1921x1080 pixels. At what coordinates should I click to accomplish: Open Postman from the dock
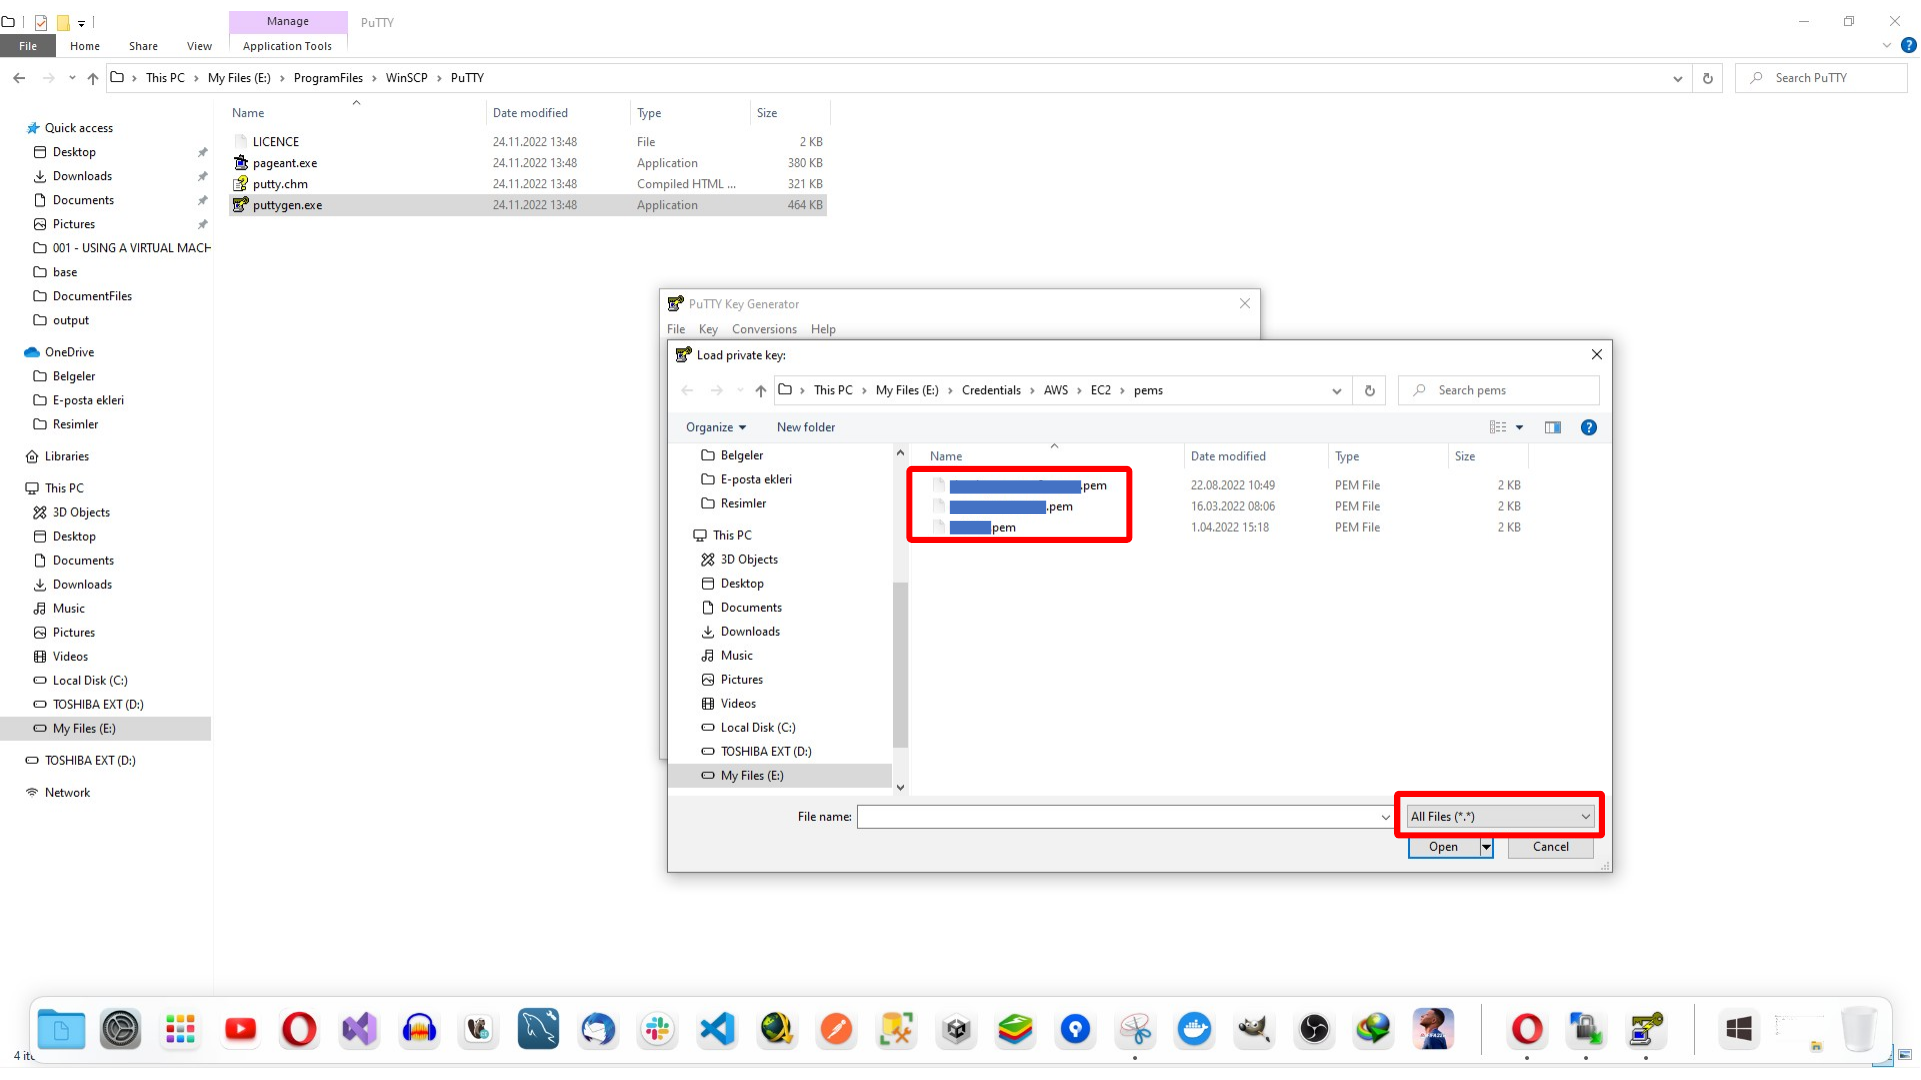tap(836, 1029)
